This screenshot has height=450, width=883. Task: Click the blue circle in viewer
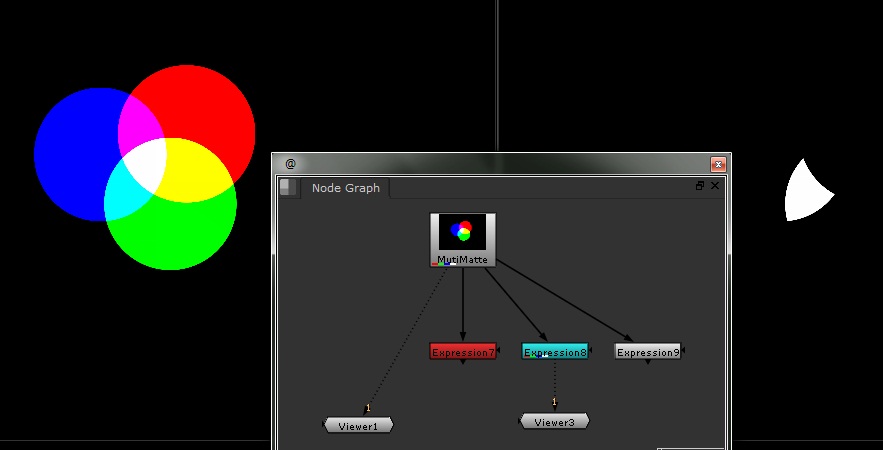pyautogui.click(x=70, y=150)
